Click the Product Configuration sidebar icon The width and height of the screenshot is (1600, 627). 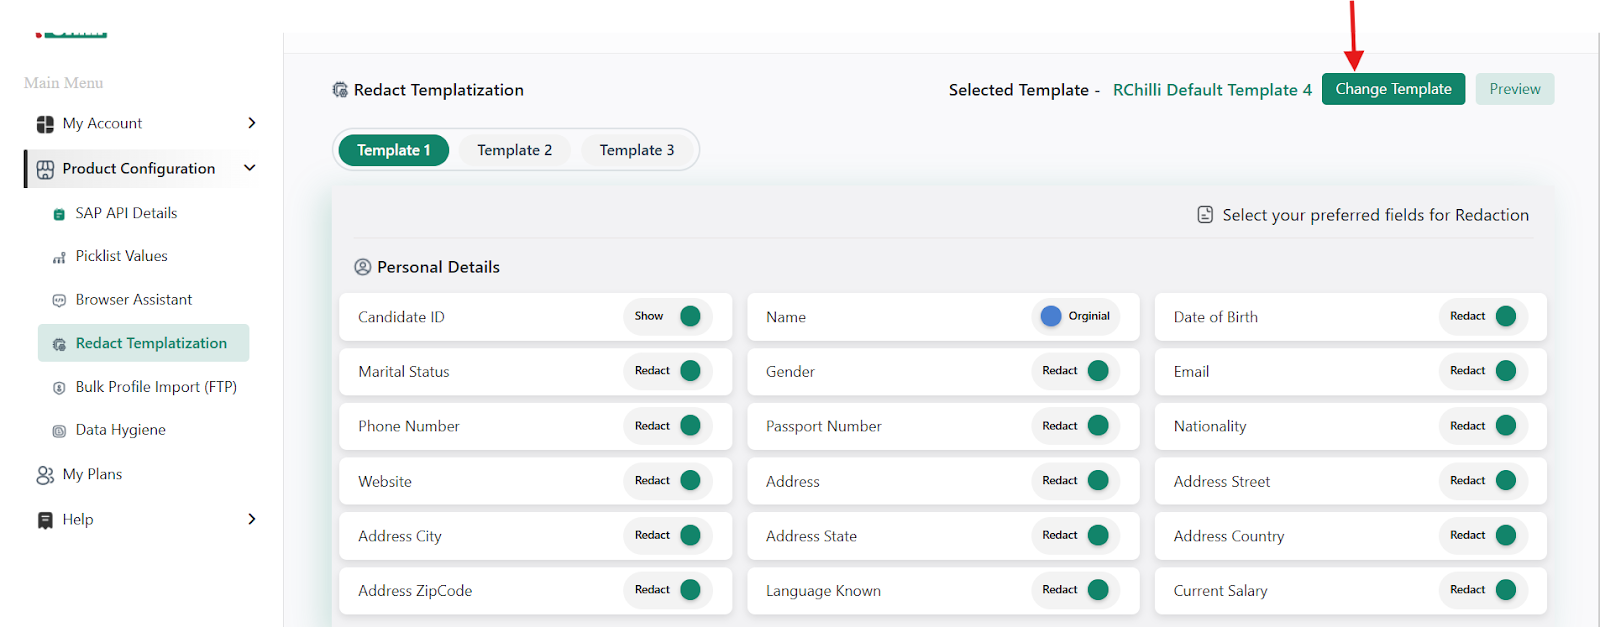(45, 169)
